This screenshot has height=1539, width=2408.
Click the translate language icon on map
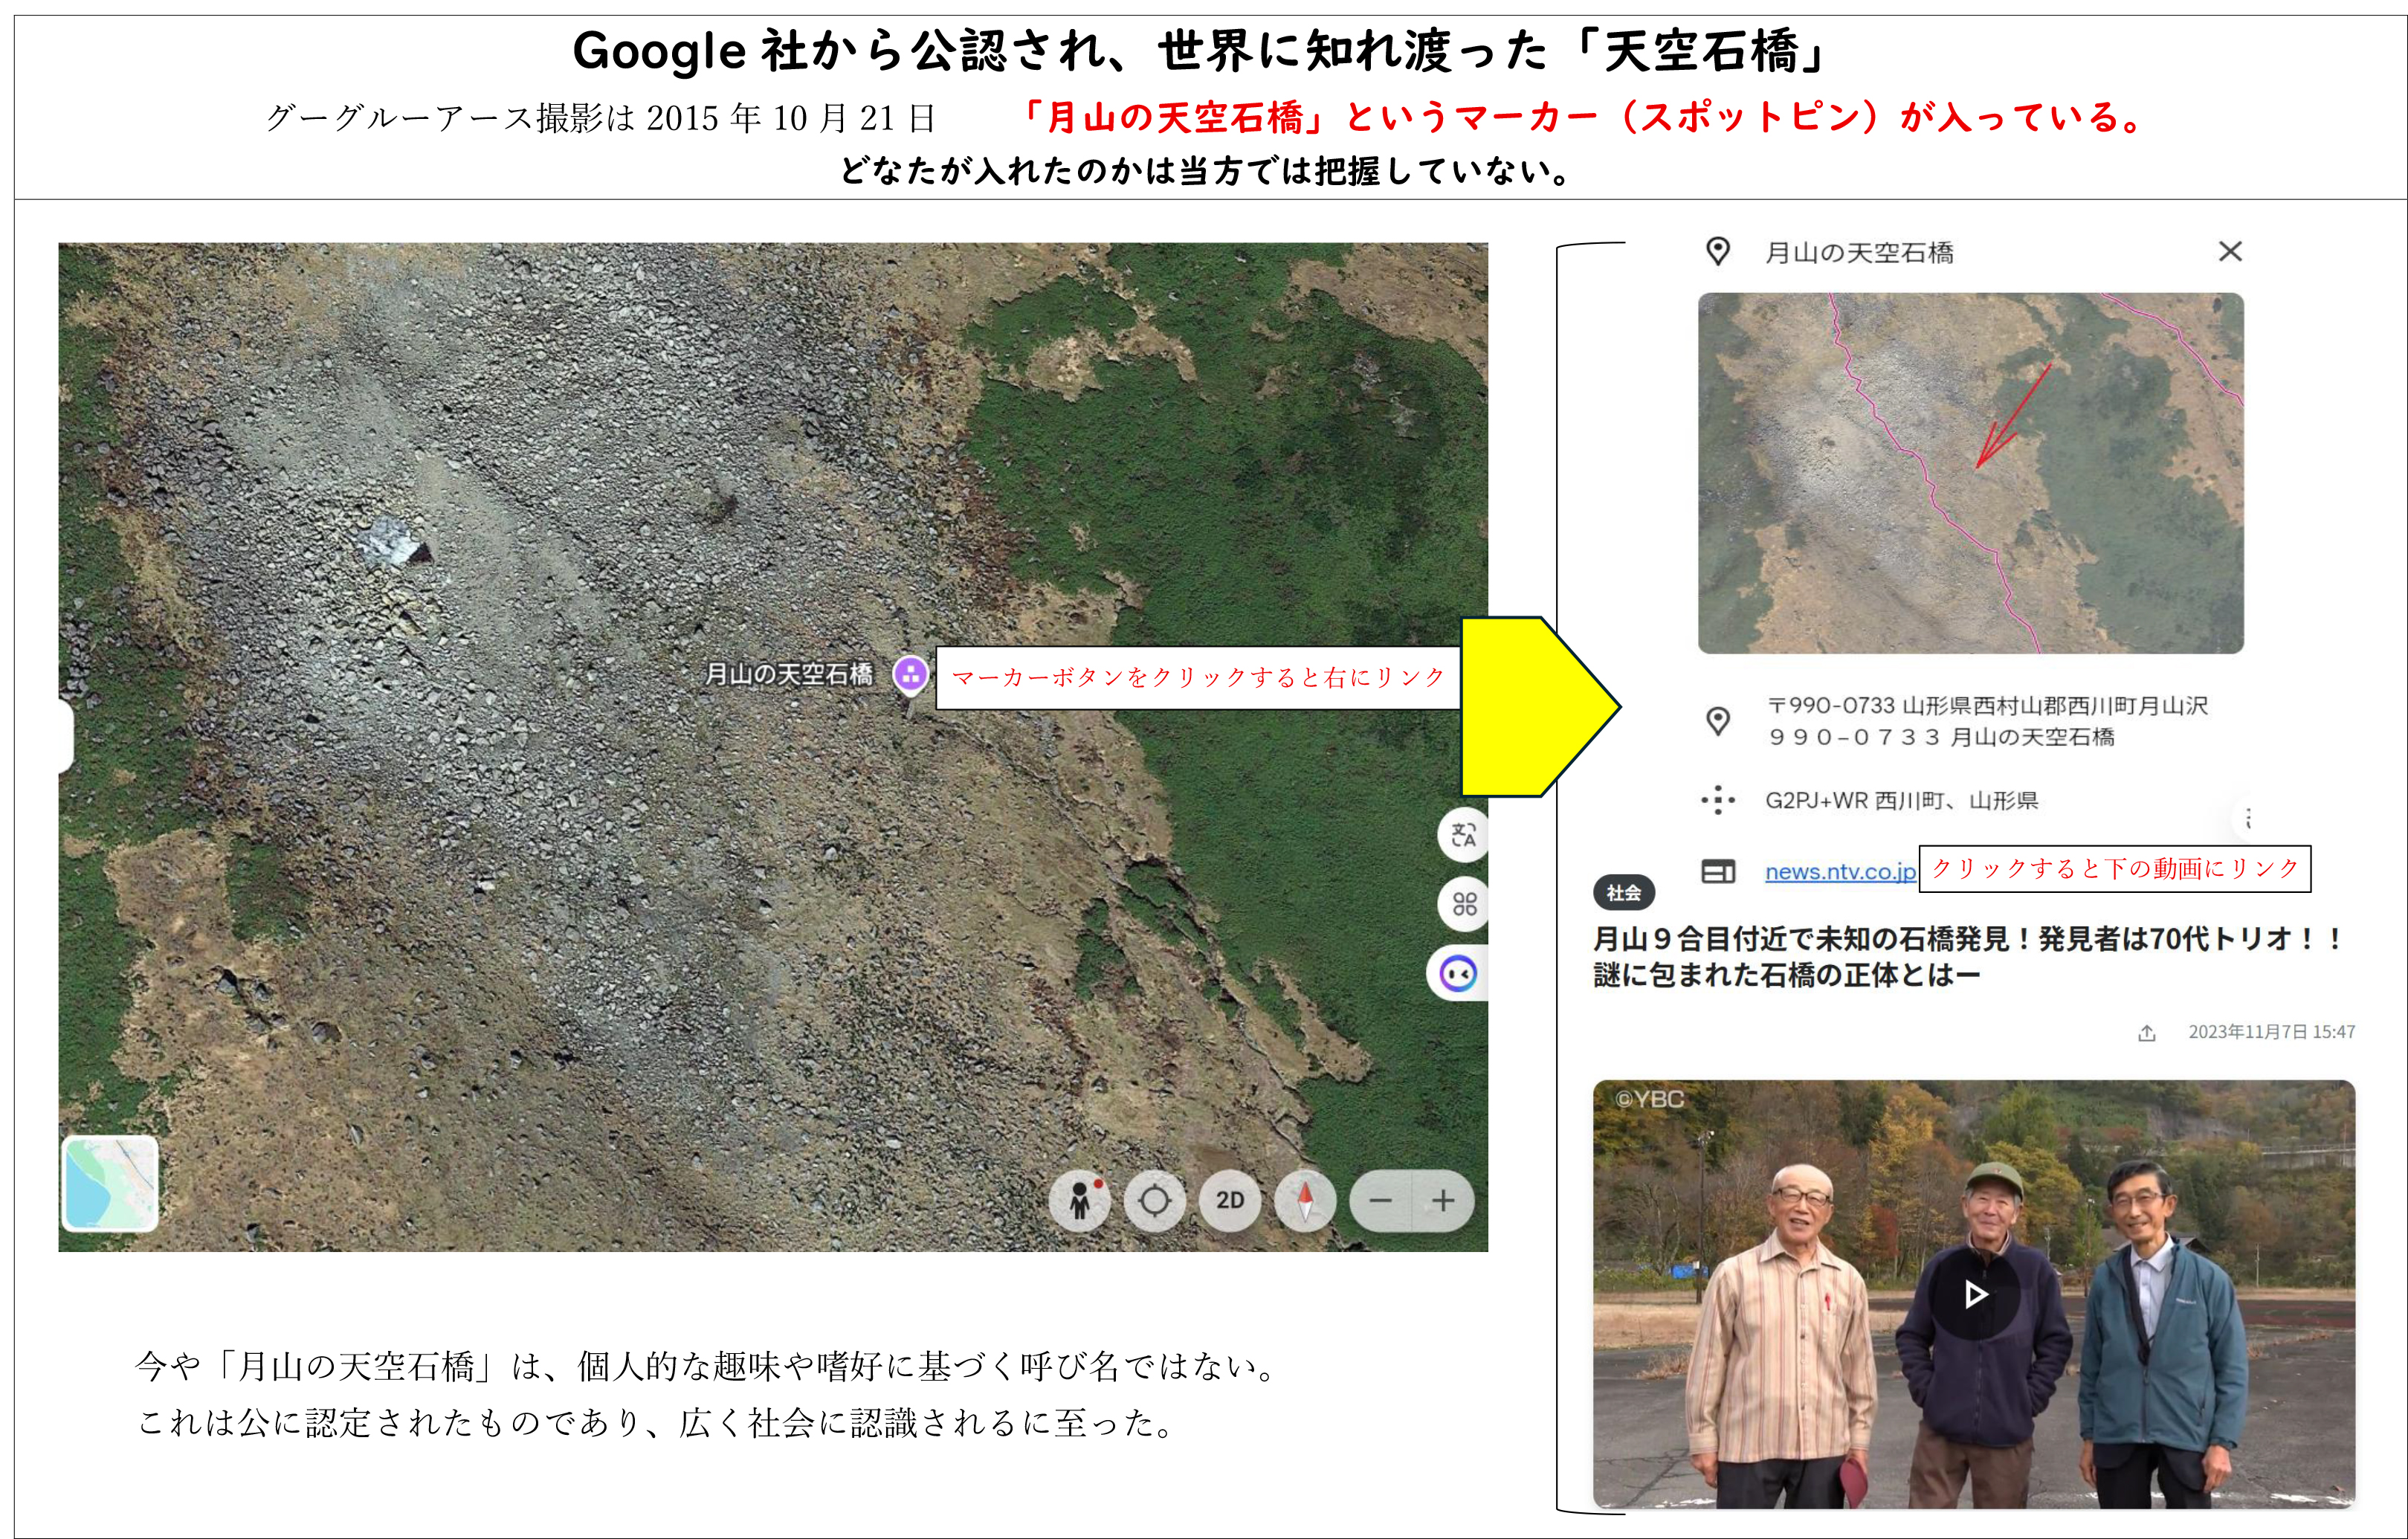(1463, 835)
